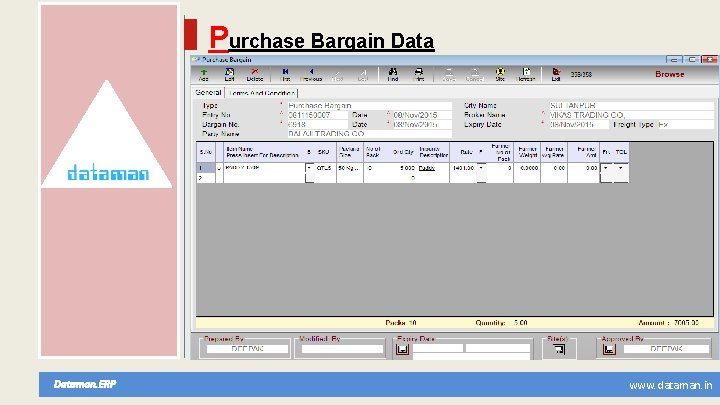Click the Site(s) icon button
The width and height of the screenshot is (720, 405).
coord(559,349)
